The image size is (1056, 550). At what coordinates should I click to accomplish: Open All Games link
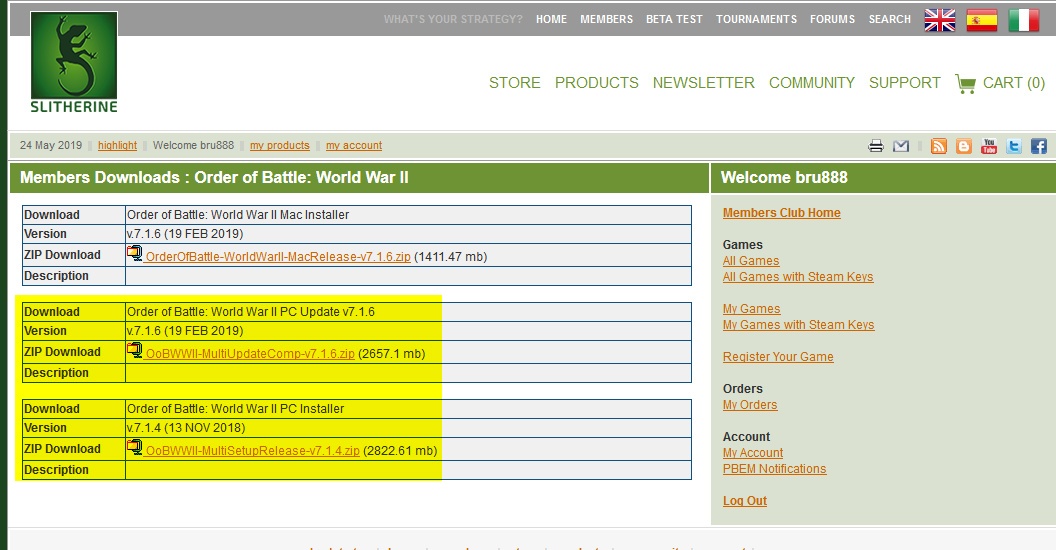point(751,261)
